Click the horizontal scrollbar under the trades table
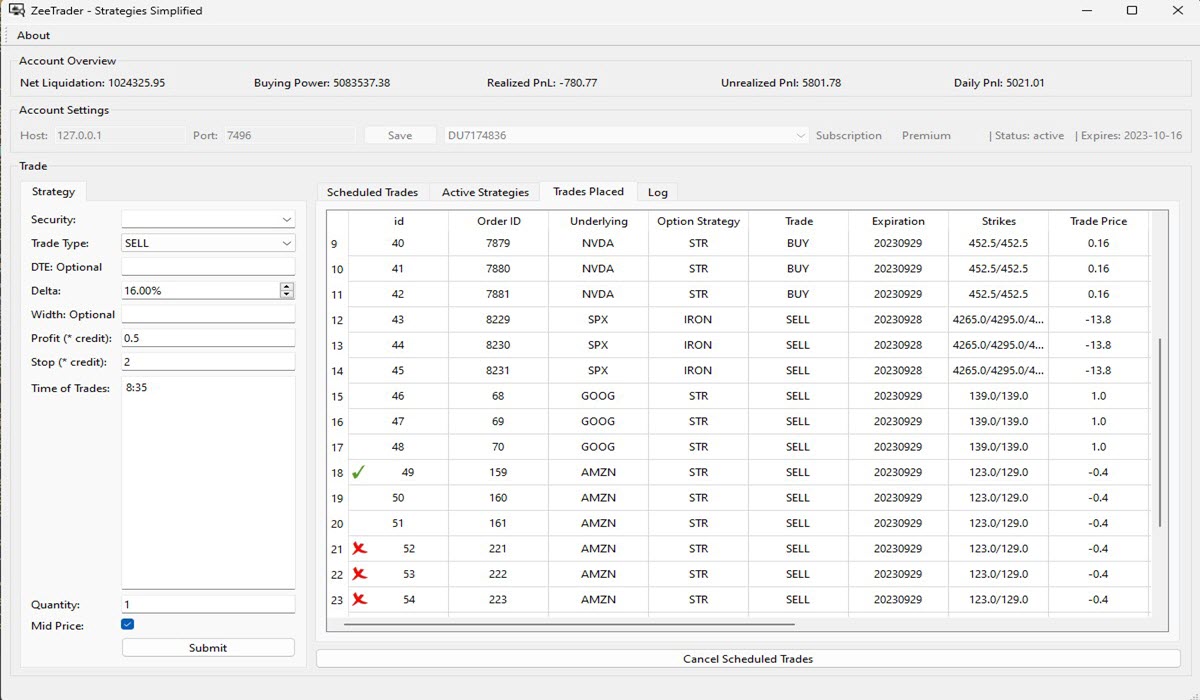Screen dimensions: 1200x700 click(568, 624)
